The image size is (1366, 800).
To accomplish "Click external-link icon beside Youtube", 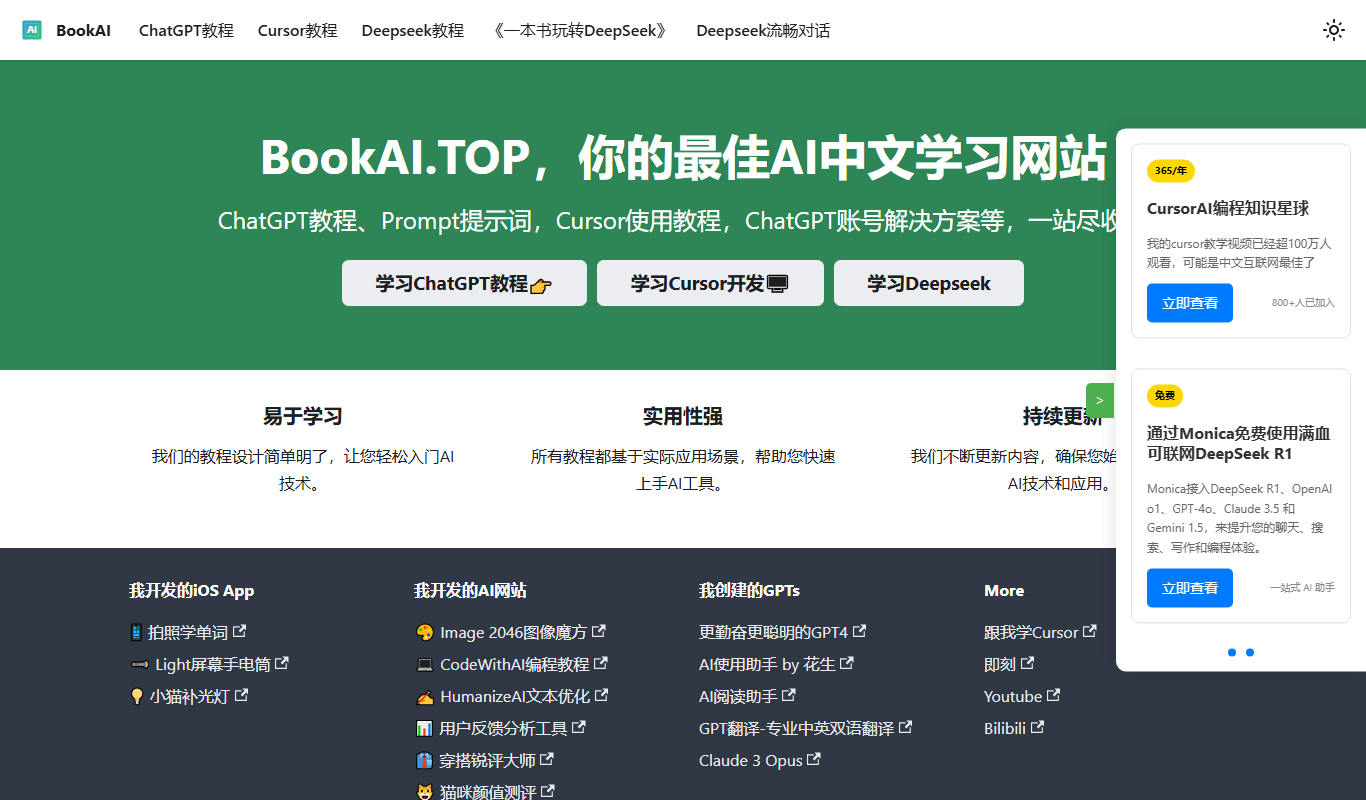I will [1055, 695].
